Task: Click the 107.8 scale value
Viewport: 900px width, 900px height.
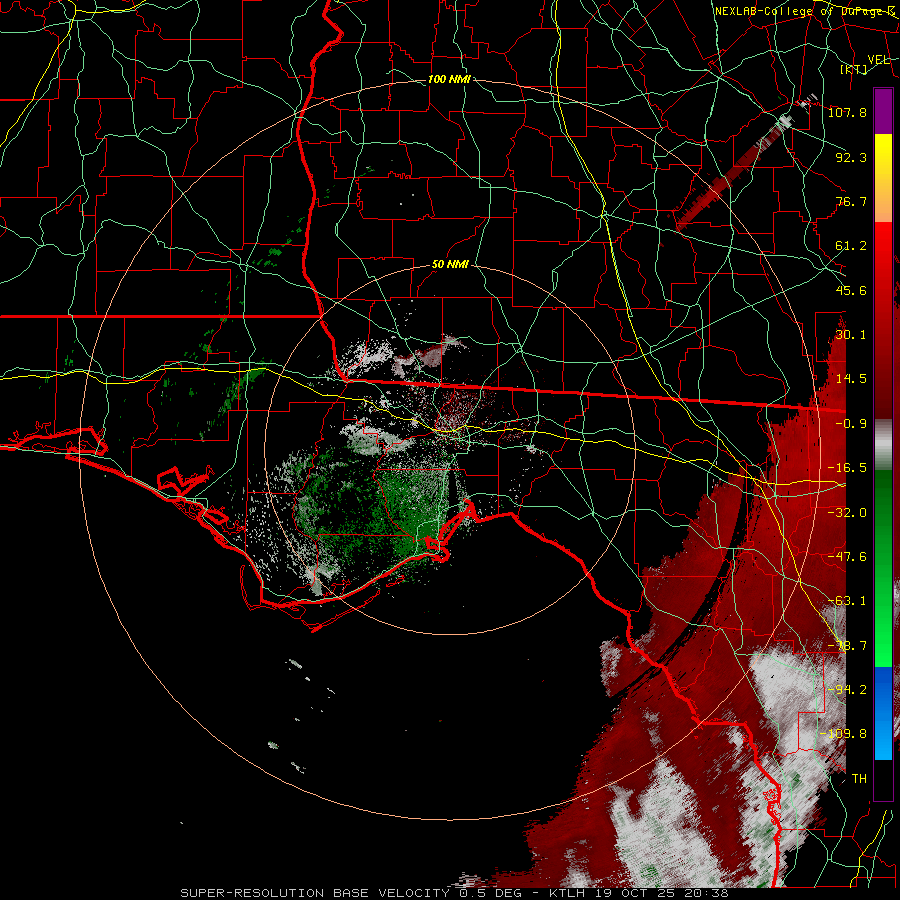Action: coord(847,112)
